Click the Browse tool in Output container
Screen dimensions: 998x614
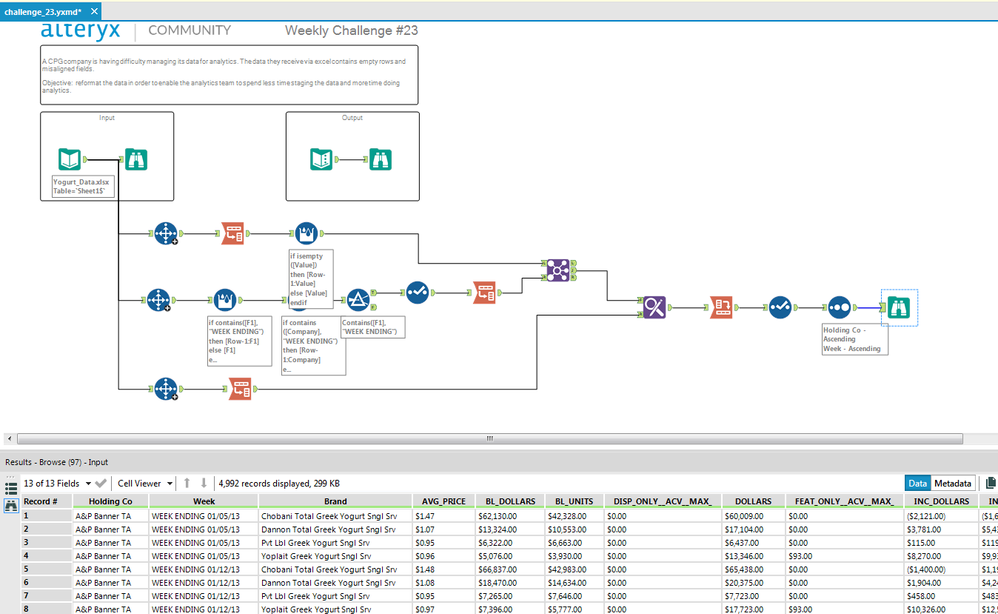click(x=381, y=159)
